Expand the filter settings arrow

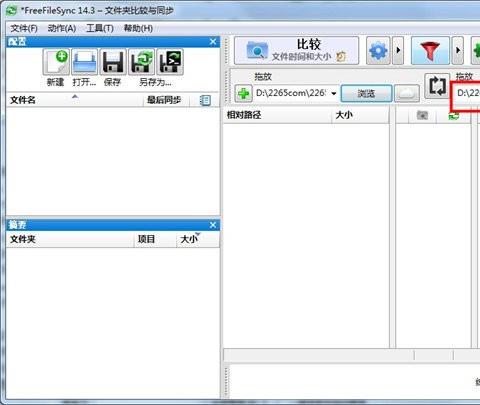(x=458, y=51)
